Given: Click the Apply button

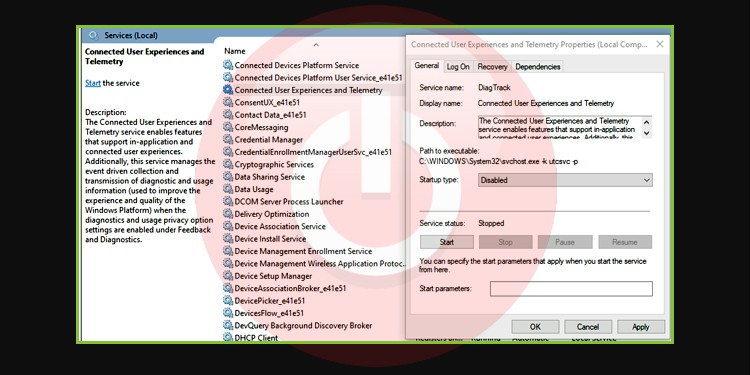Looking at the screenshot, I should point(640,327).
